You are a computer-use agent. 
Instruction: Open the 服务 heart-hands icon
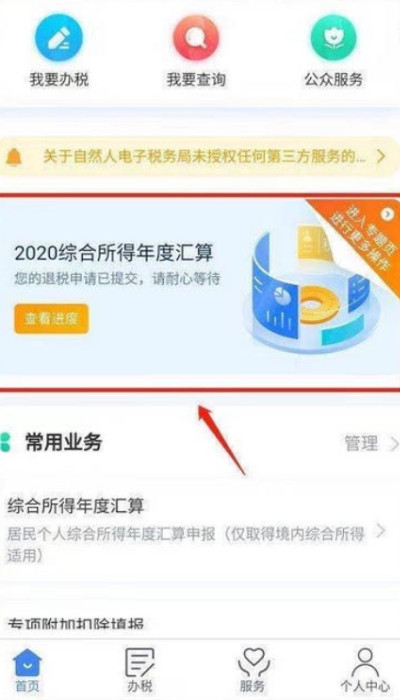tap(252, 662)
